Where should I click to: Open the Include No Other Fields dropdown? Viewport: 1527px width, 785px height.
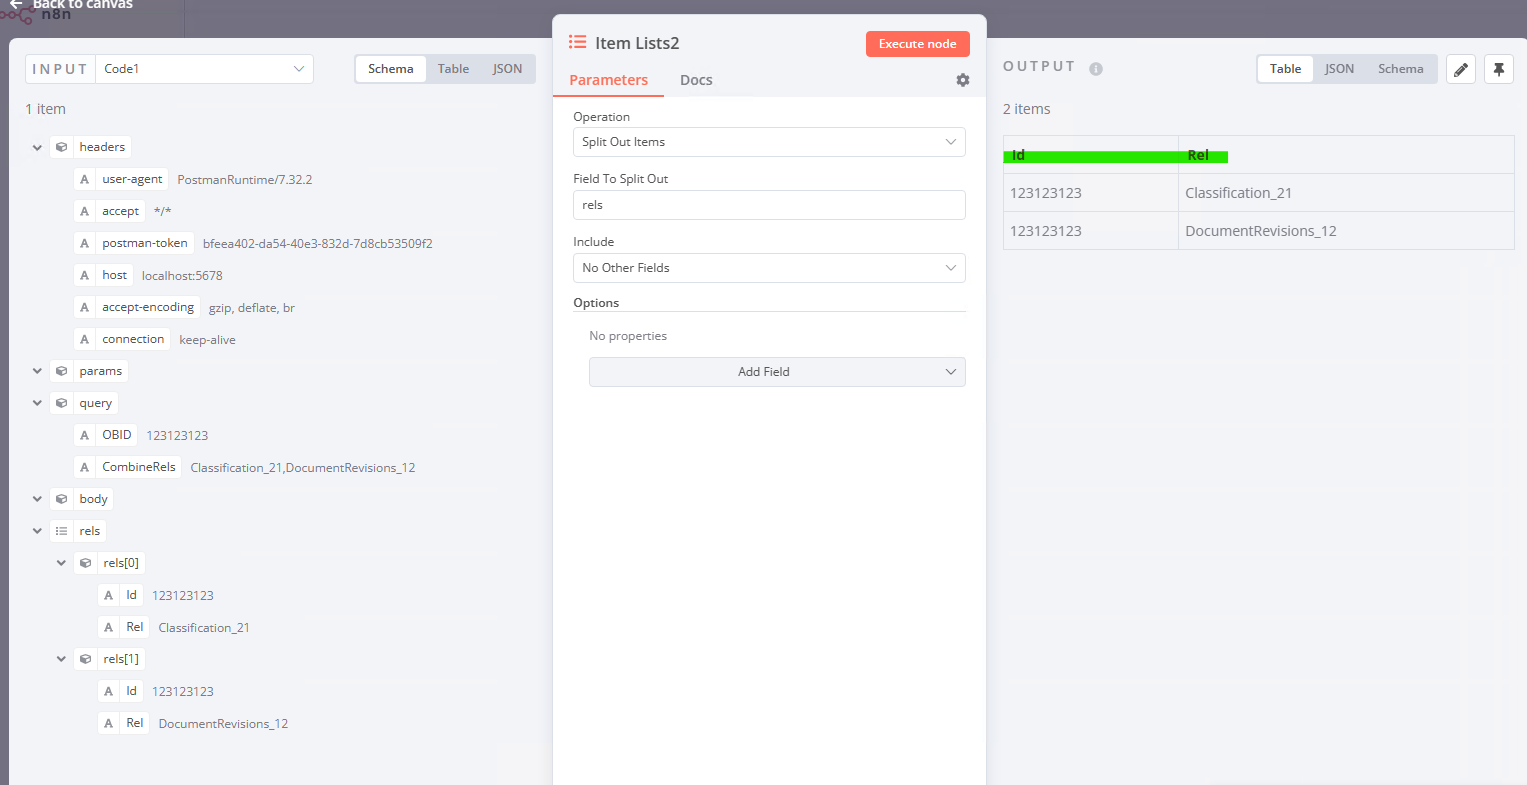[769, 268]
